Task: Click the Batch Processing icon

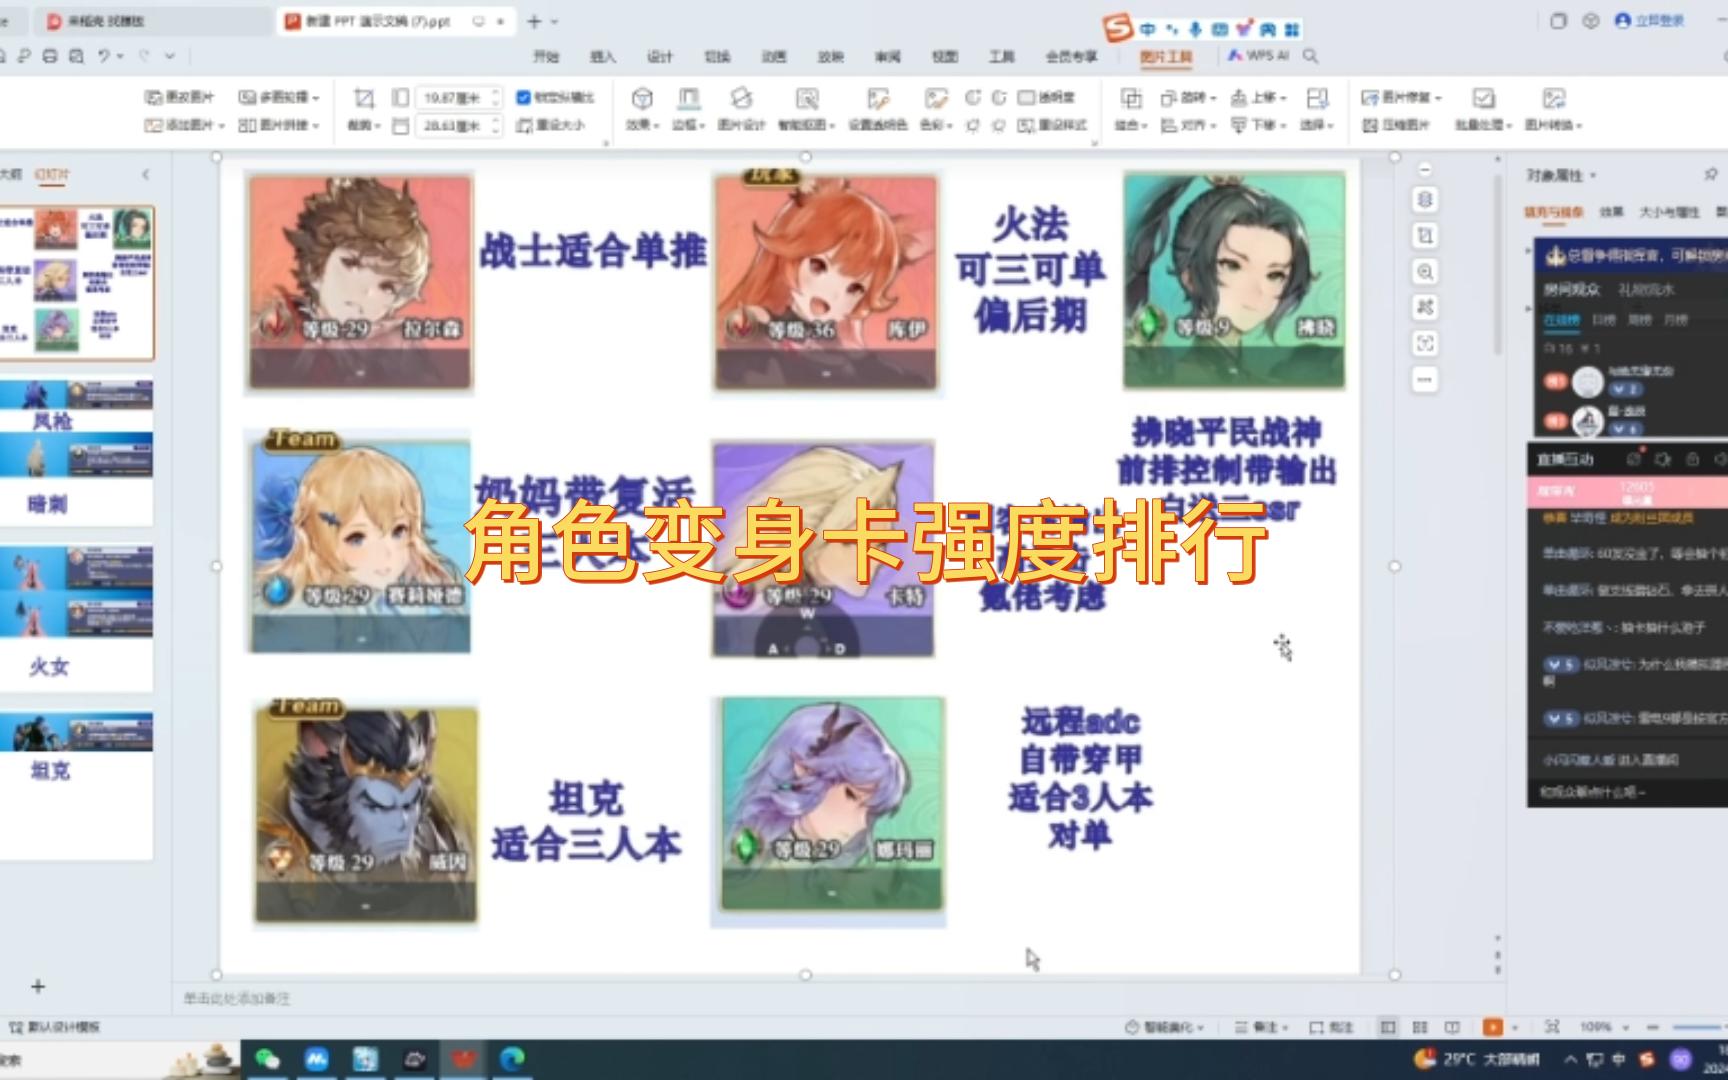Action: [x=1483, y=99]
